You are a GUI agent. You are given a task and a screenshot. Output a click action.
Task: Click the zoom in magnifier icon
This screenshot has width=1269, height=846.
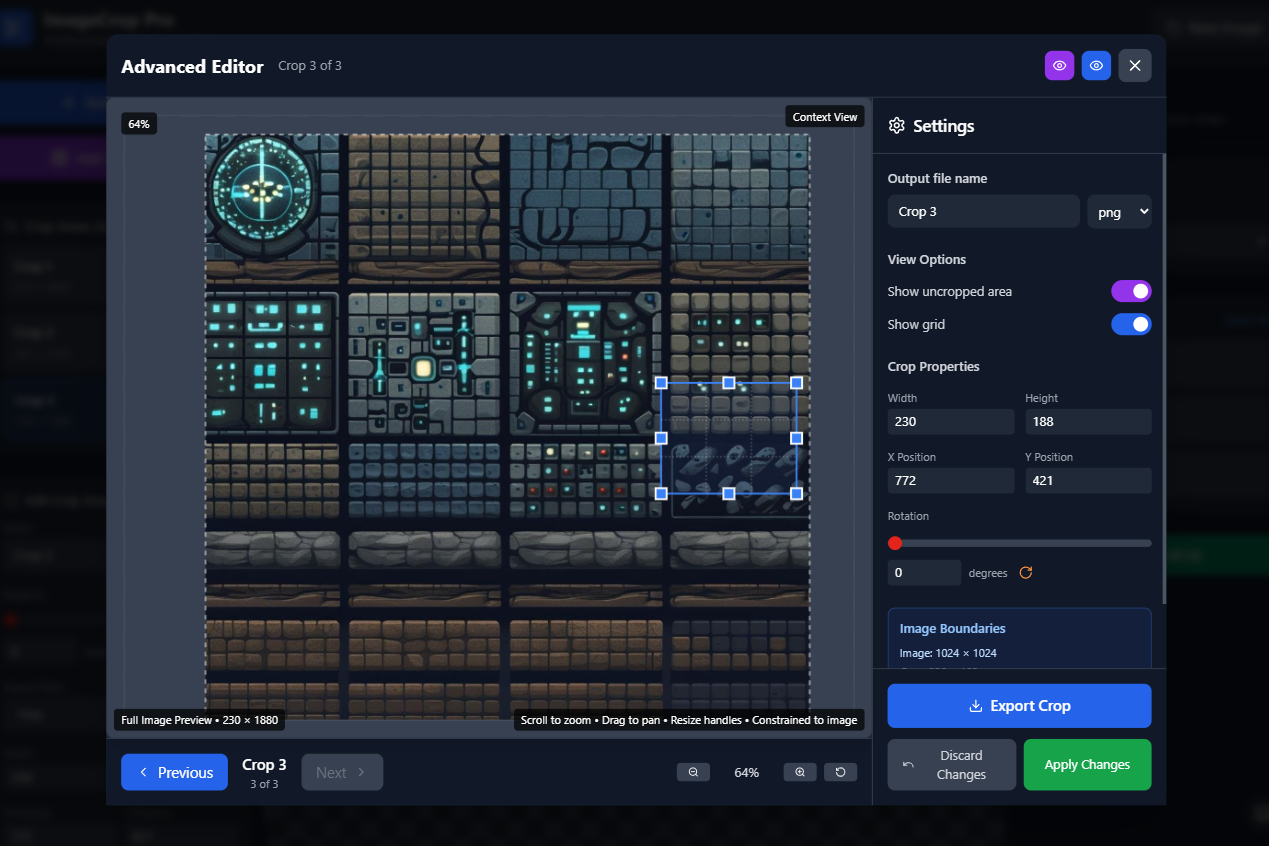tap(800, 772)
